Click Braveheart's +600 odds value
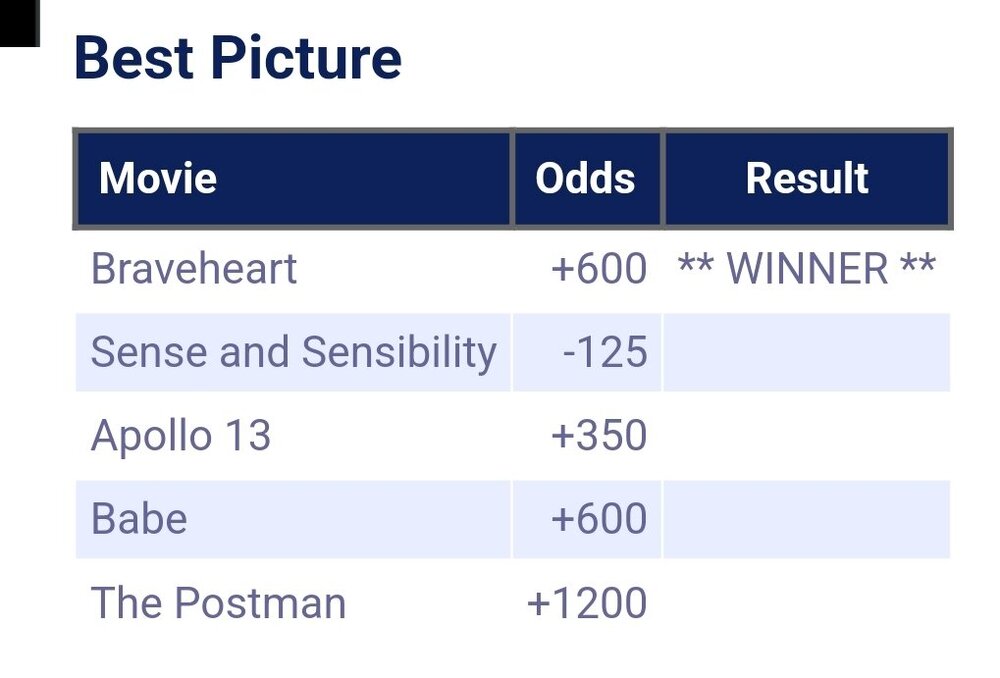 pyautogui.click(x=599, y=269)
